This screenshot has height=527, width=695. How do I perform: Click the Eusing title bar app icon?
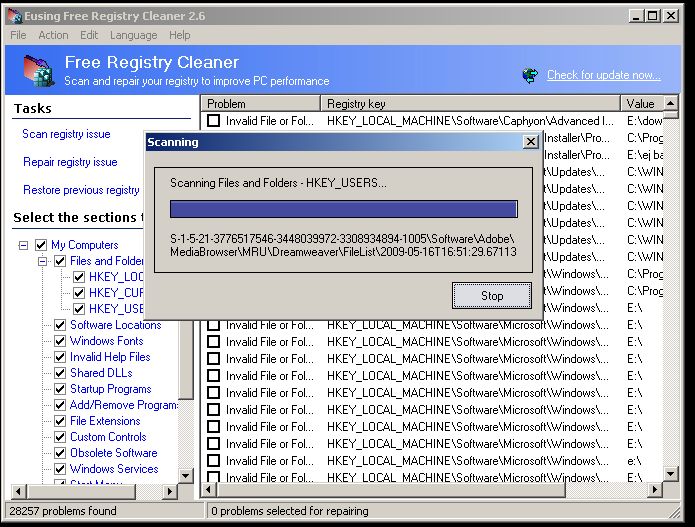point(15,16)
